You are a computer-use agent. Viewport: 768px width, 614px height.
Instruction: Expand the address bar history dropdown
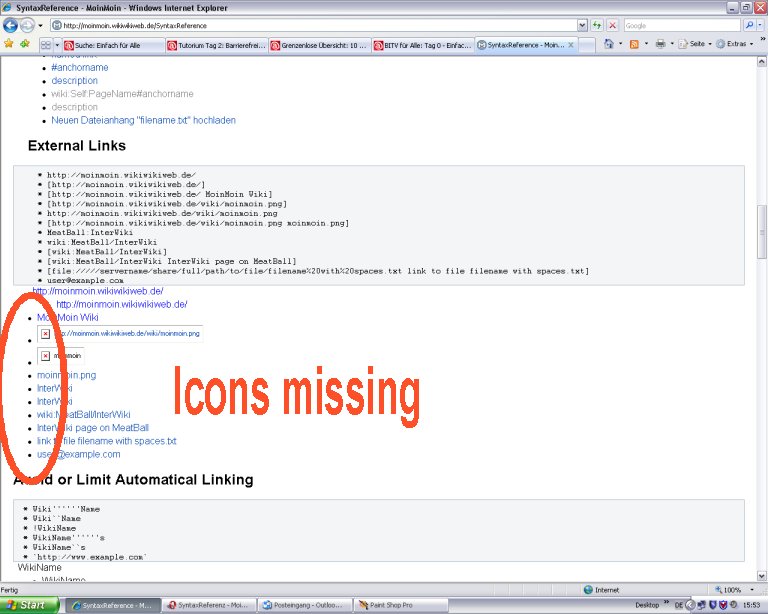[582, 25]
